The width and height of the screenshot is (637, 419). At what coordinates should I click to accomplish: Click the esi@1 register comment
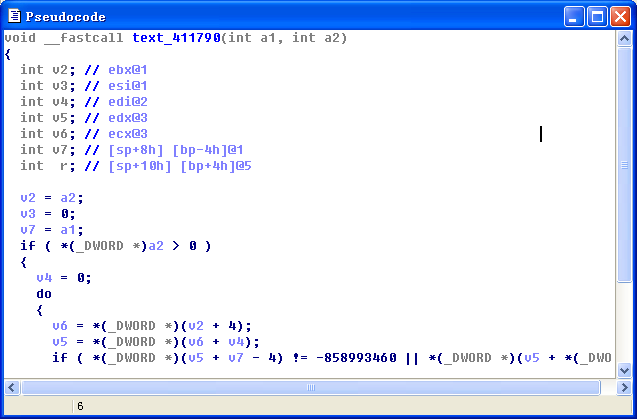pyautogui.click(x=128, y=86)
